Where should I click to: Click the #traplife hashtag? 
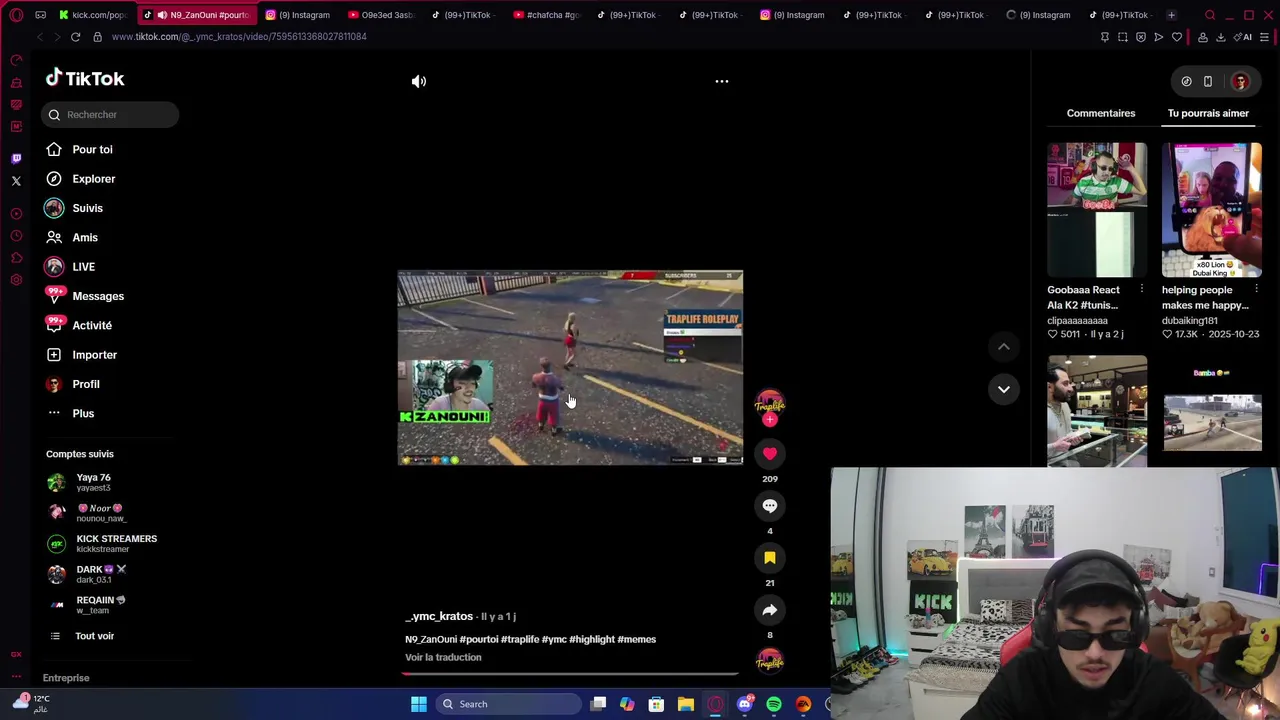(520, 639)
